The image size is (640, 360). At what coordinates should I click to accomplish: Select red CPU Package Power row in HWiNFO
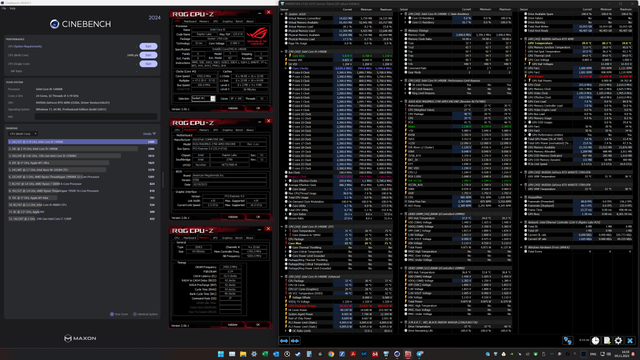pos(338,306)
